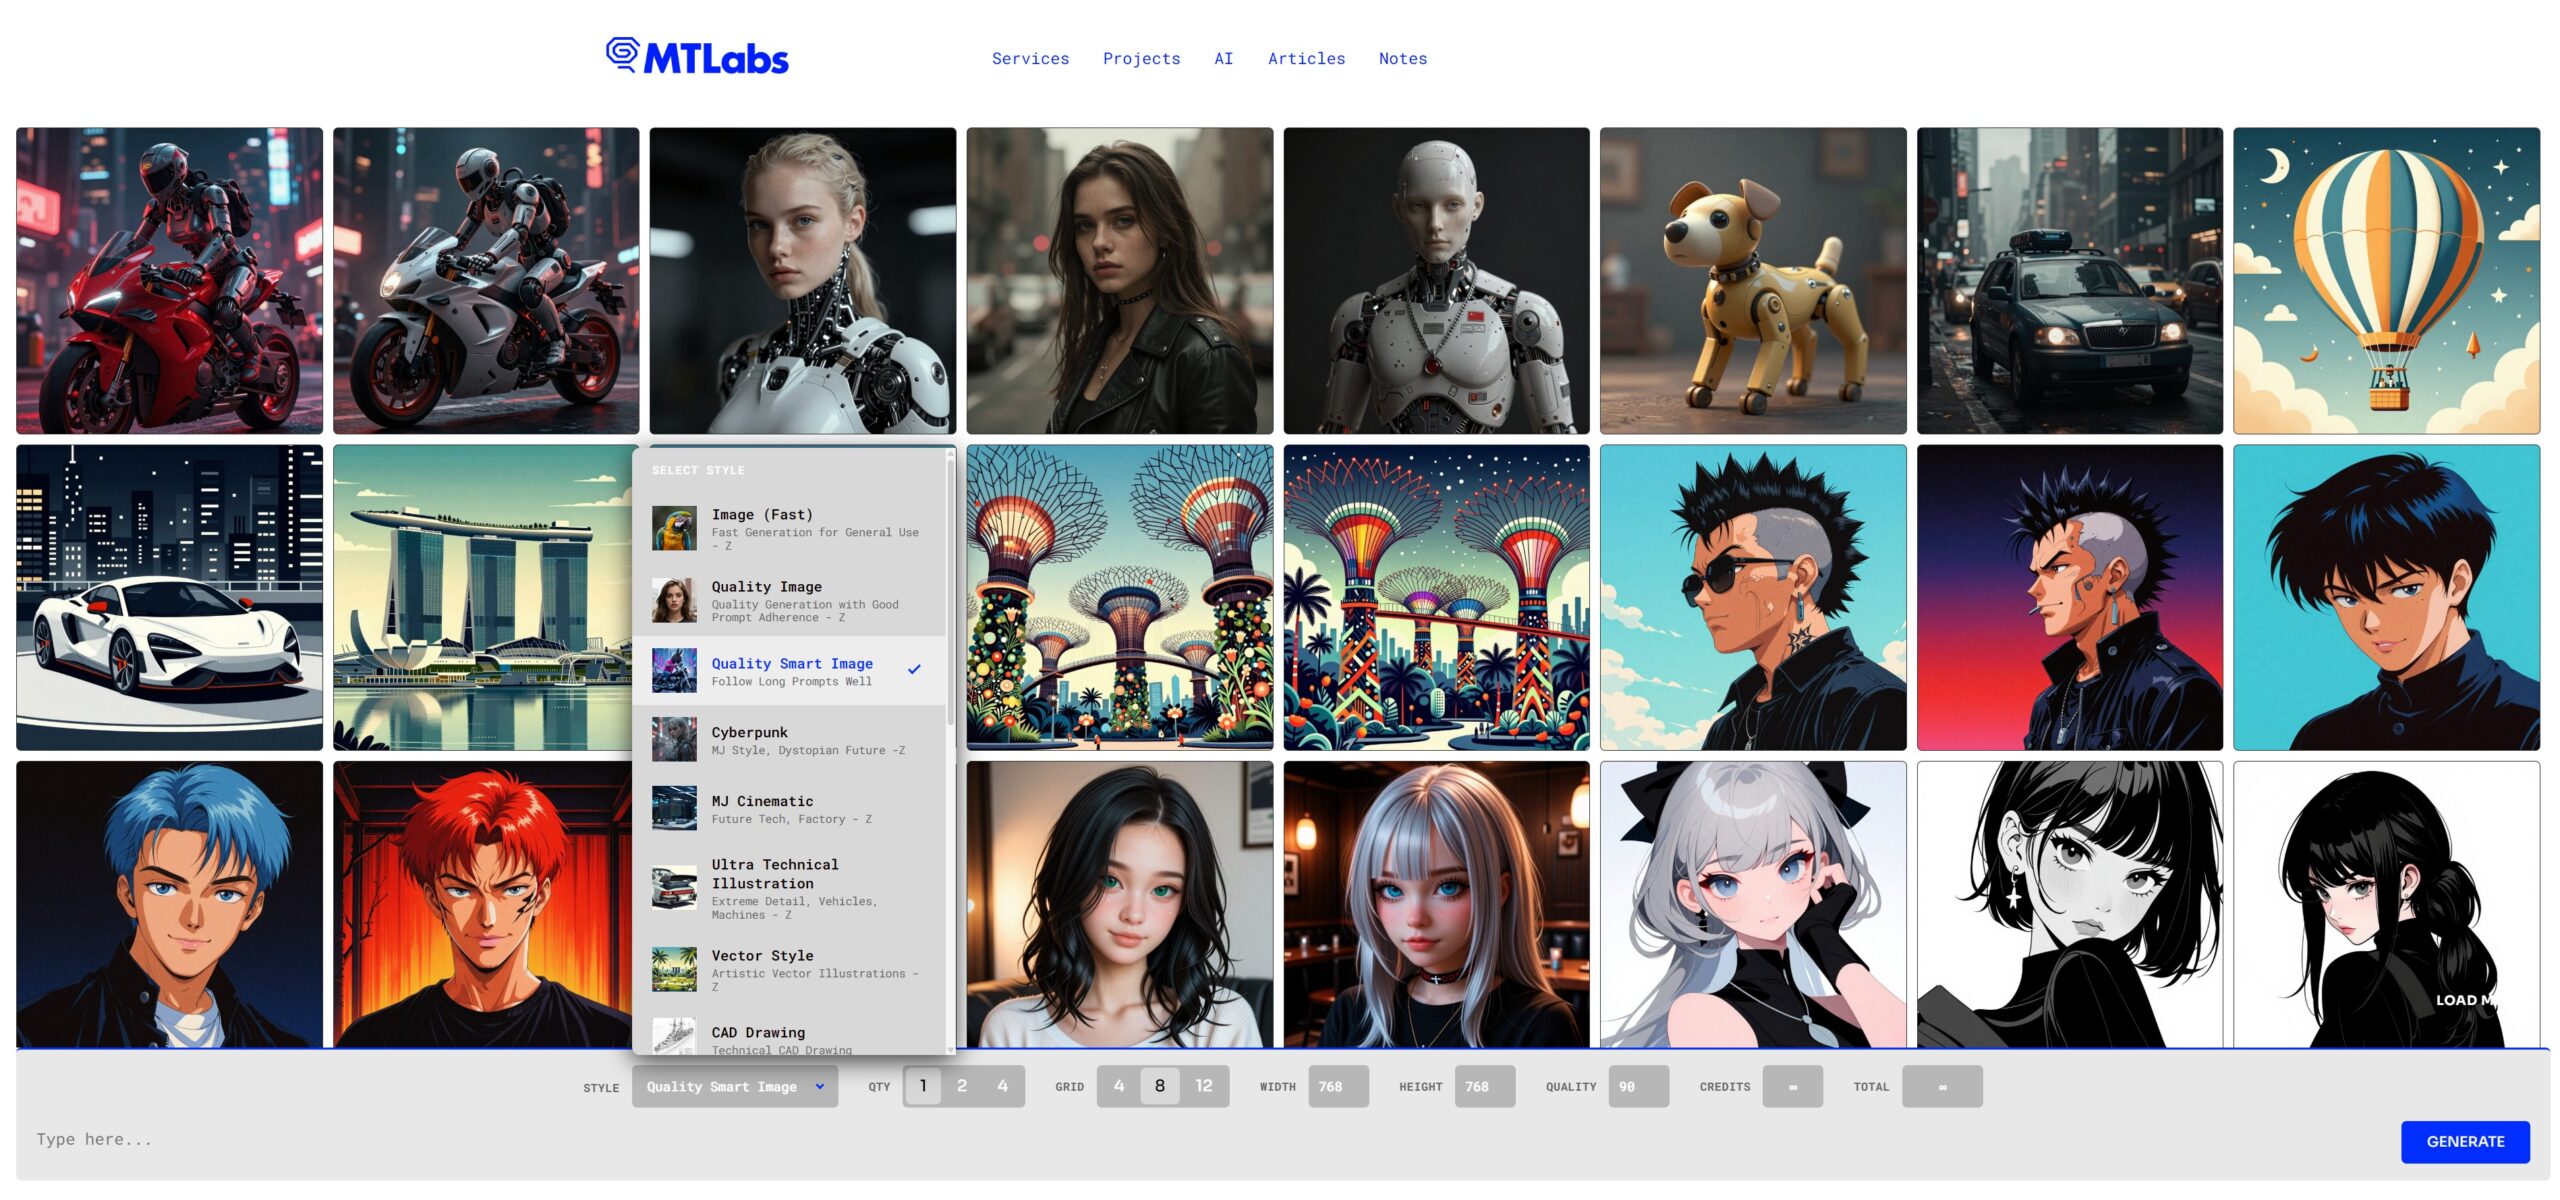The height and width of the screenshot is (1200, 2560).
Task: Click the Cyberpunk style preview icon
Action: [676, 741]
